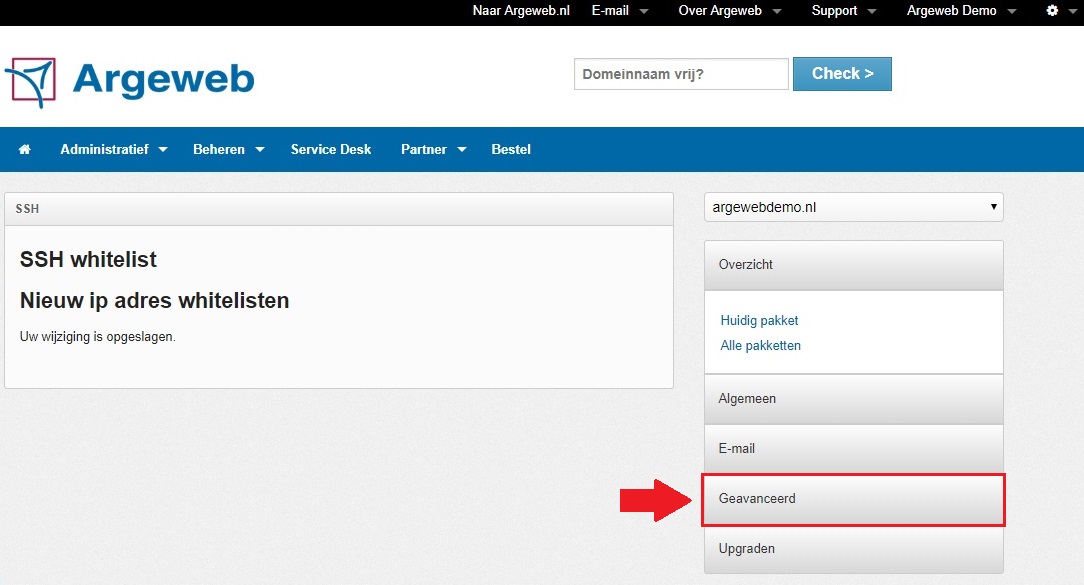
Task: Expand the E-mail sidebar section
Action: click(853, 449)
